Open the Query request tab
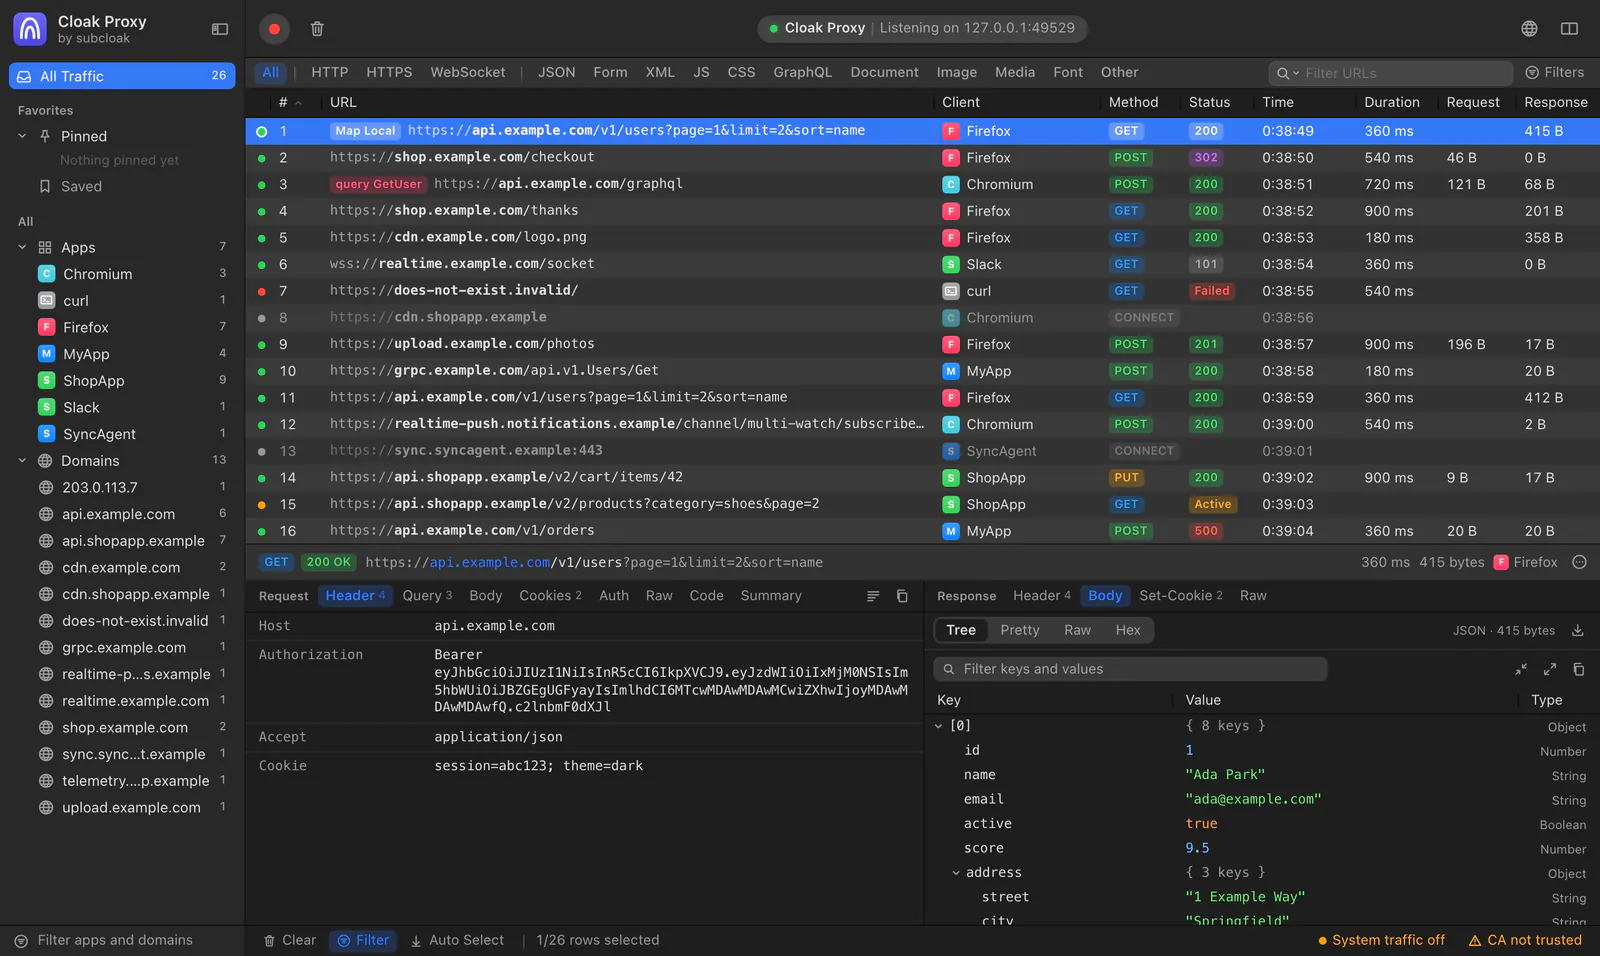This screenshot has width=1600, height=956. click(x=427, y=596)
